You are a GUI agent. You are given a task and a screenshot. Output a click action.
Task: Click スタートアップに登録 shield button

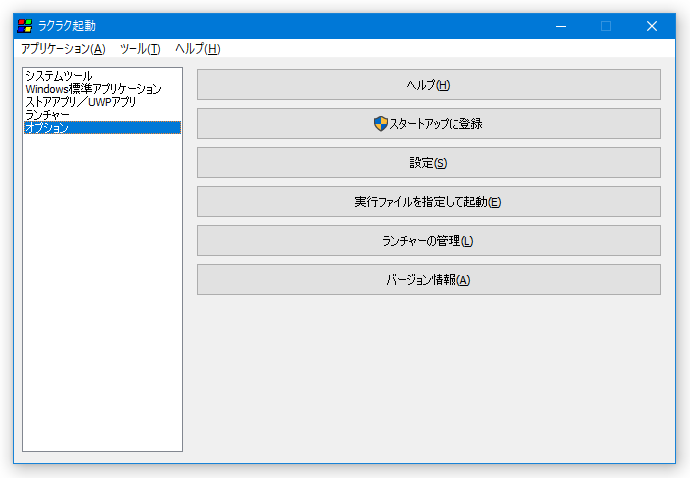coord(429,124)
